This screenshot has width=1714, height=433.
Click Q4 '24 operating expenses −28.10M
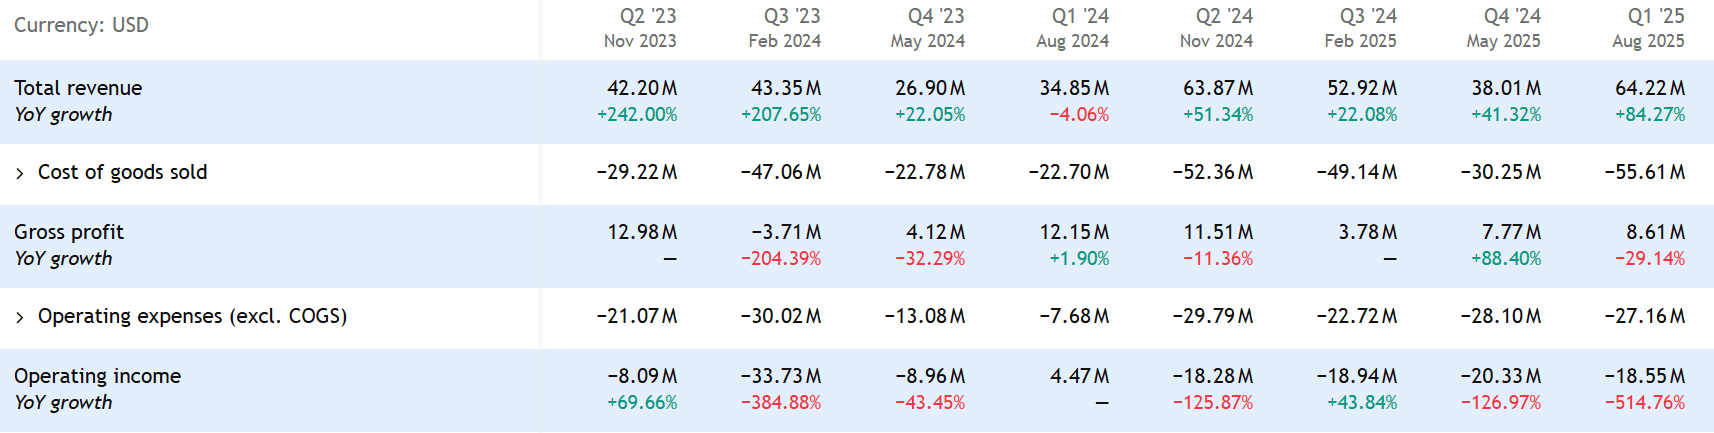coord(1501,316)
